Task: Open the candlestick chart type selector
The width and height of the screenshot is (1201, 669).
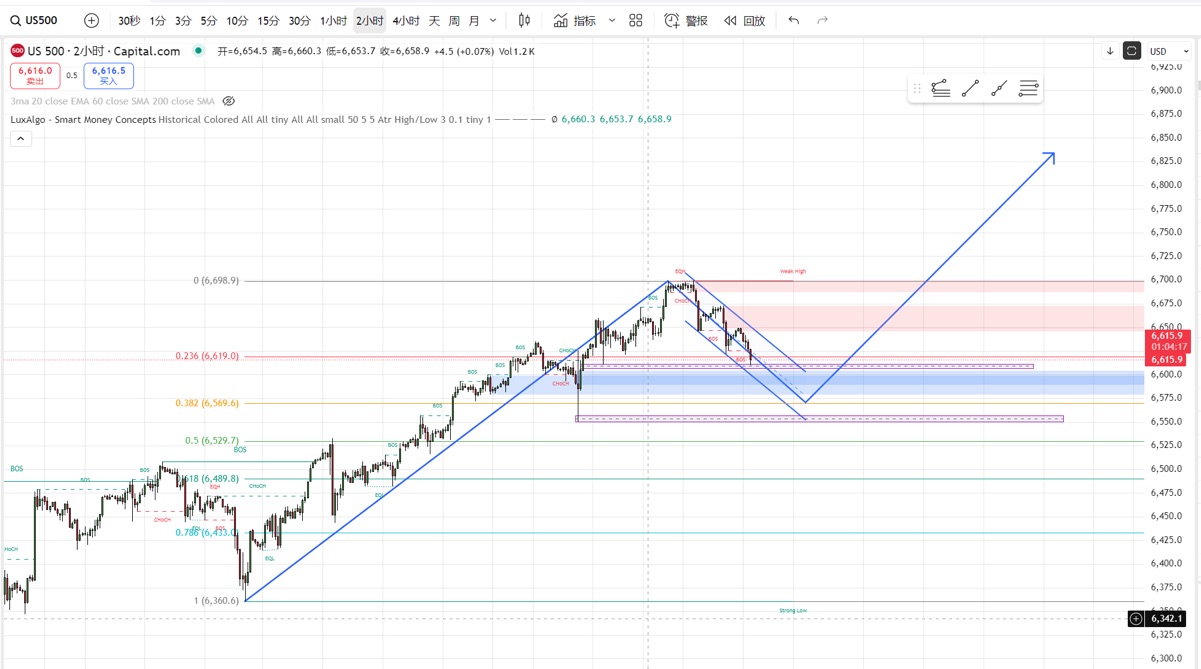Action: coord(524,20)
